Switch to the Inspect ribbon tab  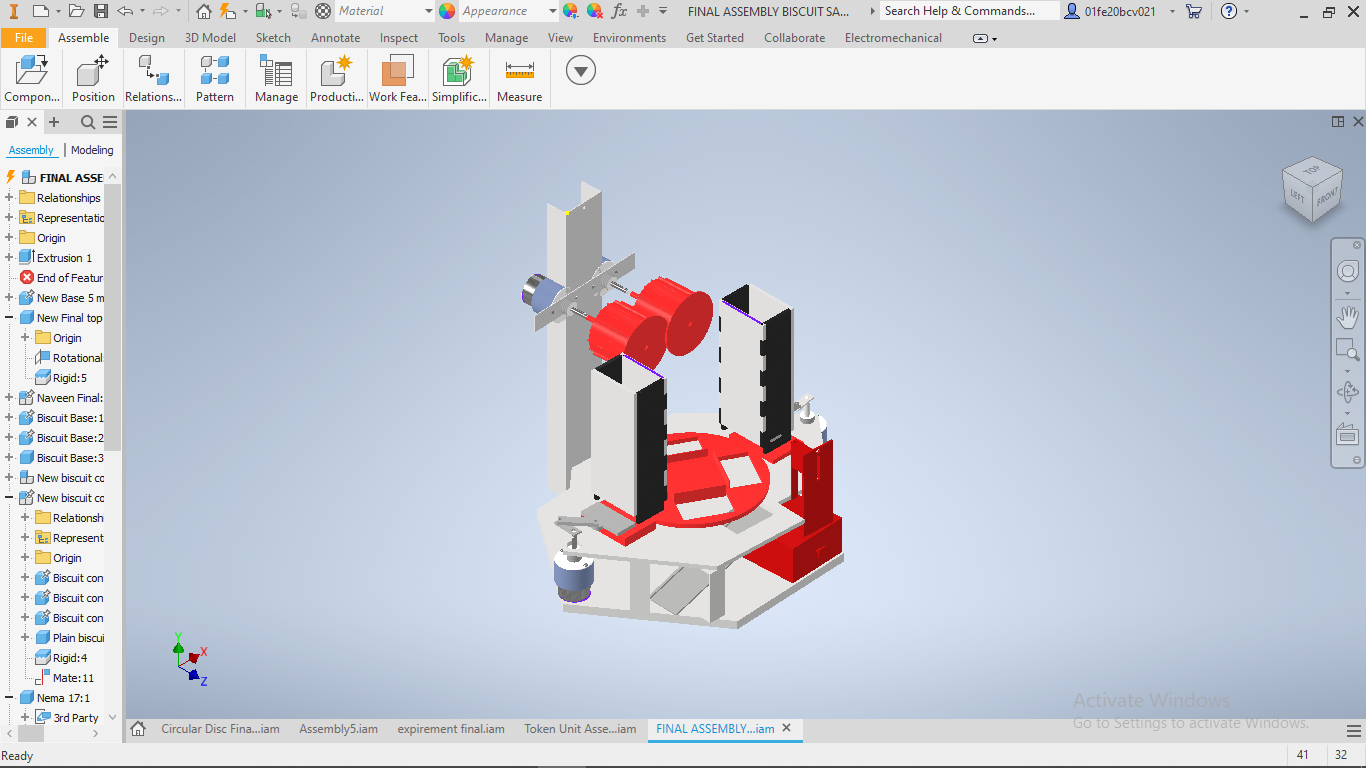point(399,38)
